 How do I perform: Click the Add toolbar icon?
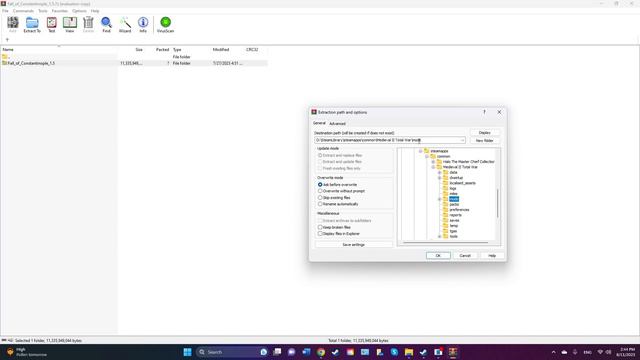[13, 24]
